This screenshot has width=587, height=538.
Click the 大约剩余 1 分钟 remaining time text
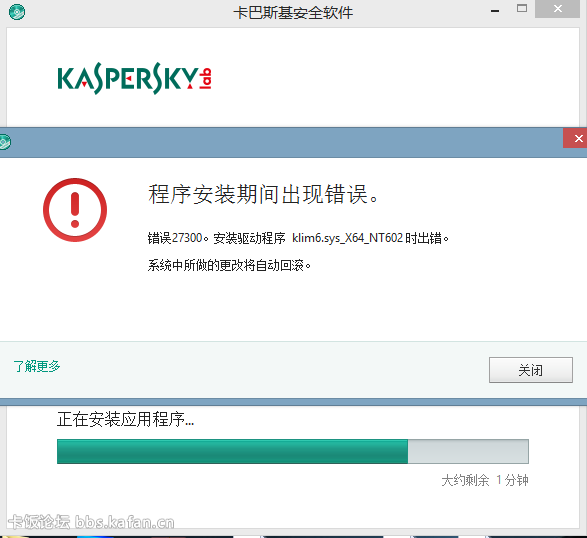(485, 480)
